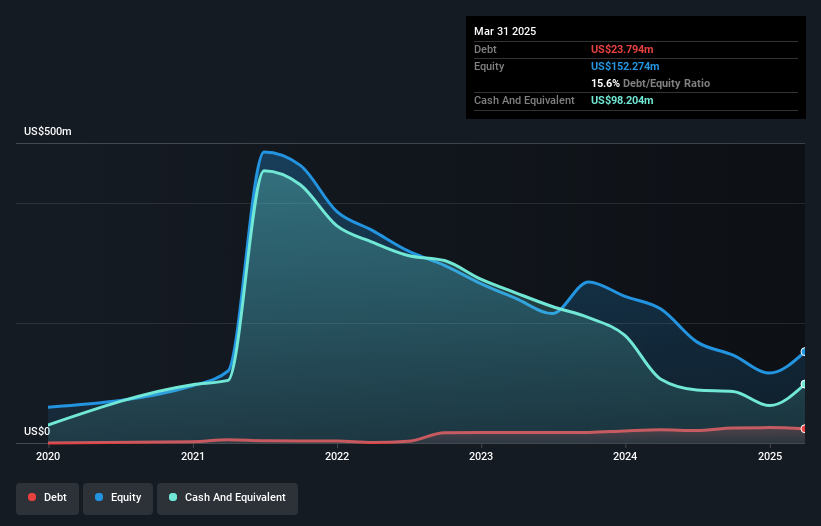Toggle the Cash And Equivalent legend button
Screen dimensions: 821x526
click(227, 498)
